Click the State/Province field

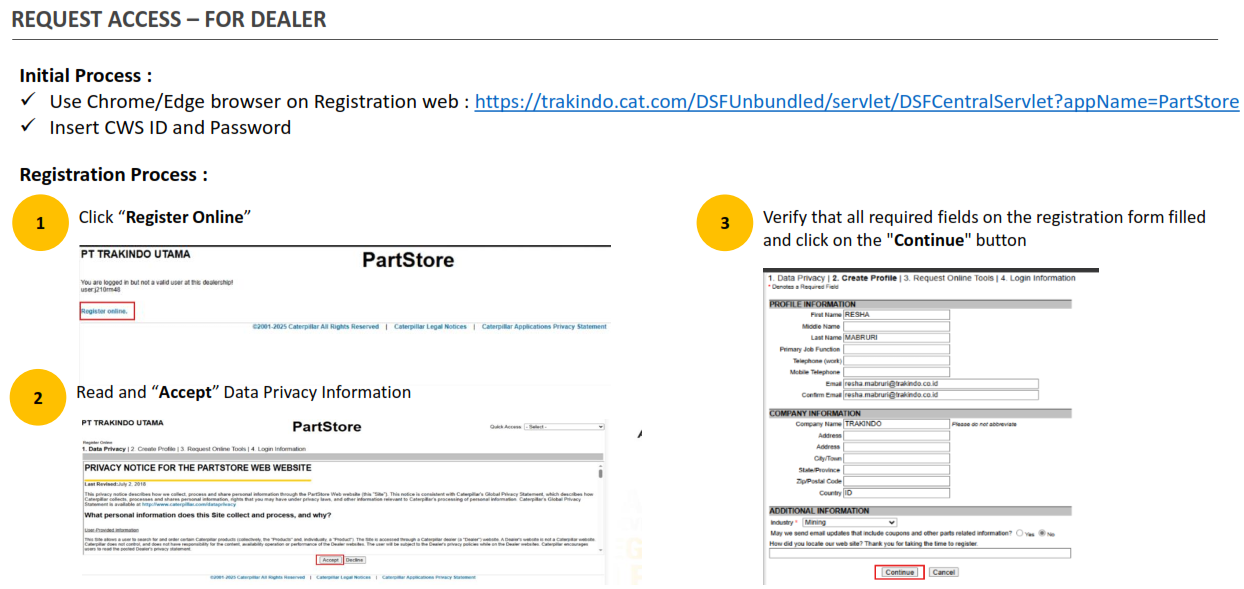click(x=896, y=470)
